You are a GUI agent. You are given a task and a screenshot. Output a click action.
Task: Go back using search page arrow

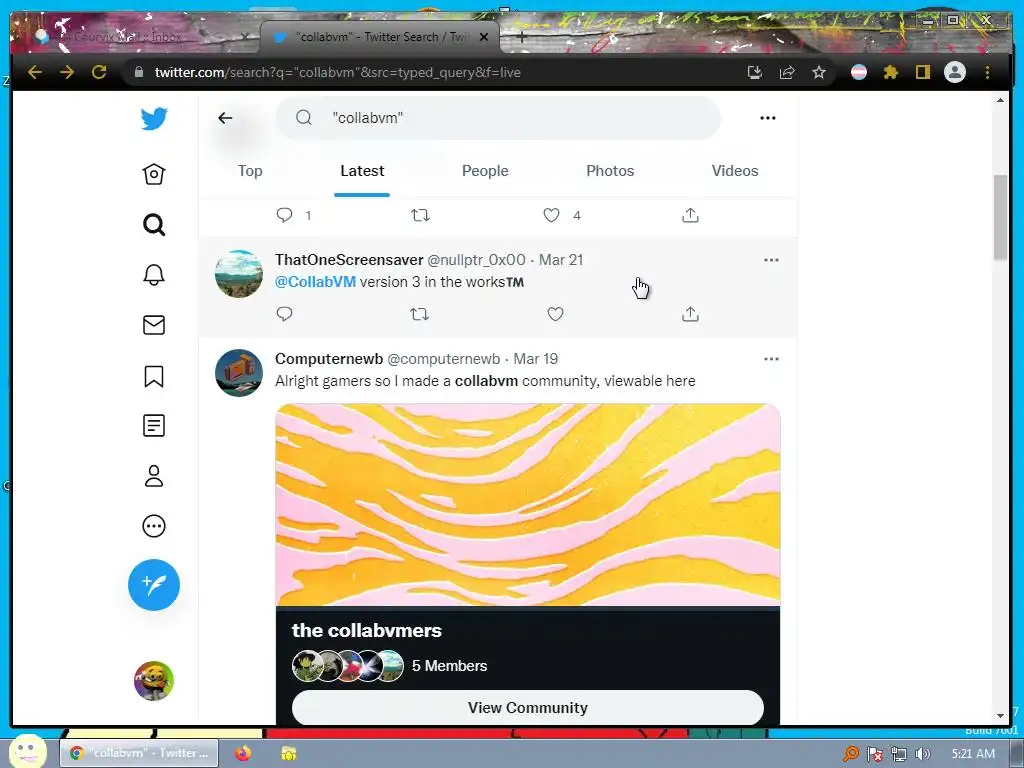[x=225, y=118]
